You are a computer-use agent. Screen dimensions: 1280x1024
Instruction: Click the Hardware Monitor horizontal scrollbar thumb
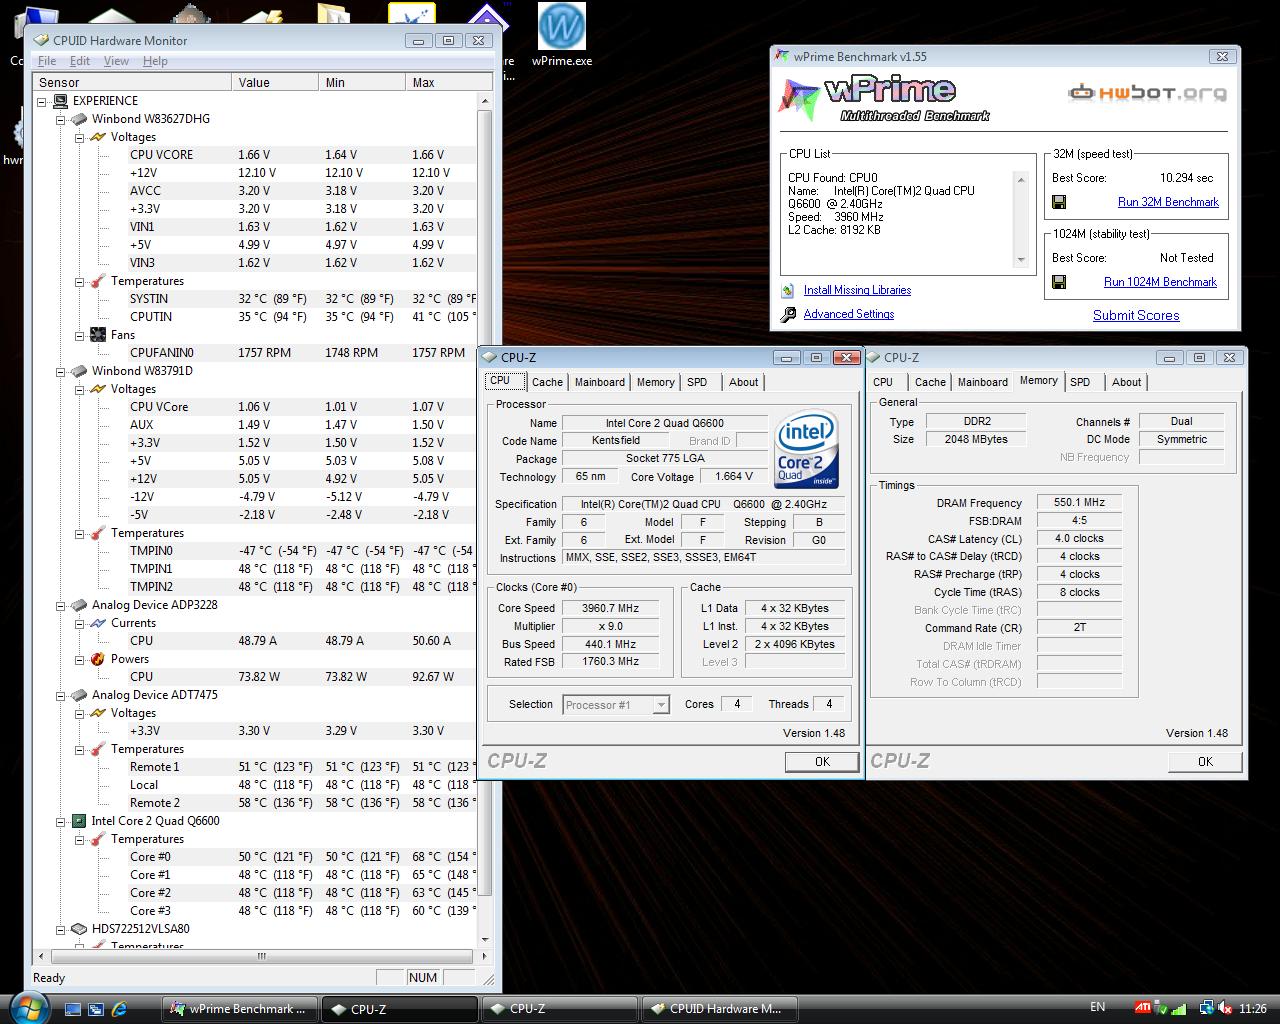[x=262, y=956]
